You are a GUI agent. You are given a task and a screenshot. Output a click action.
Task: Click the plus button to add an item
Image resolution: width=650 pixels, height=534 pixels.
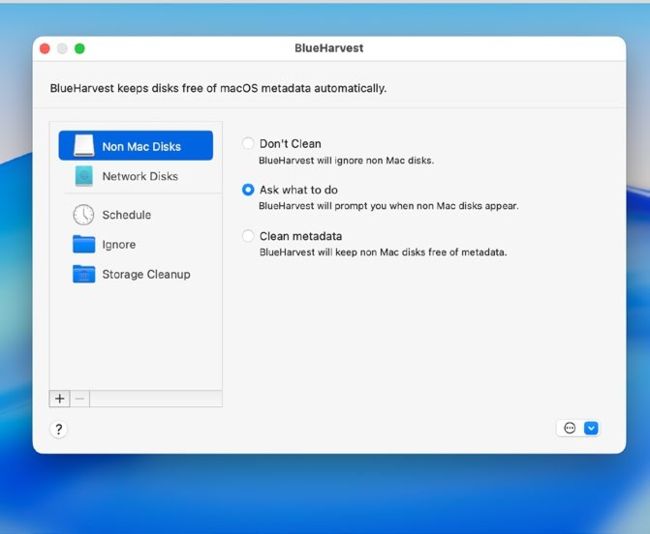click(x=60, y=399)
